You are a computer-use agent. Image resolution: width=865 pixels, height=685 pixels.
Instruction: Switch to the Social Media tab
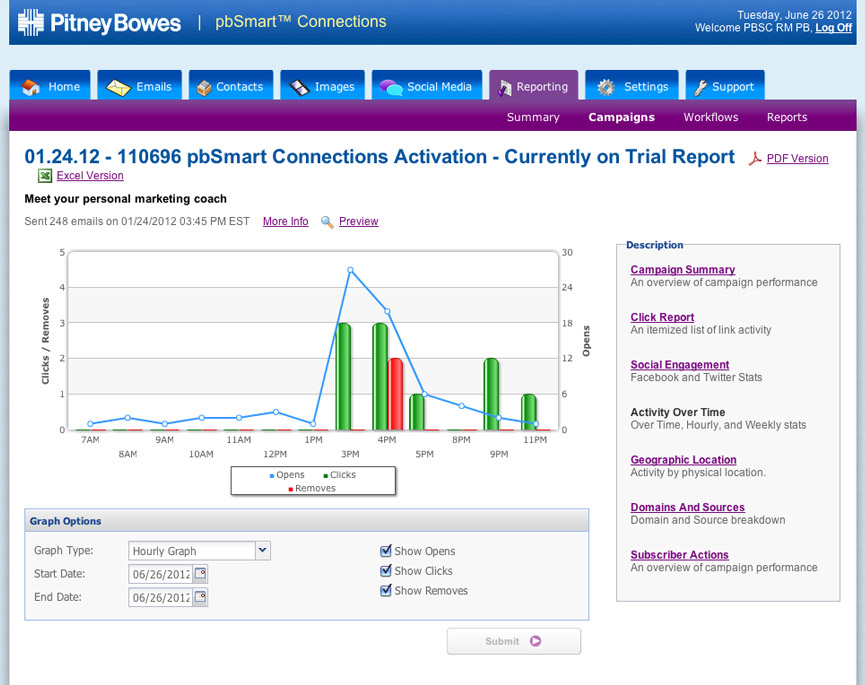[427, 85]
